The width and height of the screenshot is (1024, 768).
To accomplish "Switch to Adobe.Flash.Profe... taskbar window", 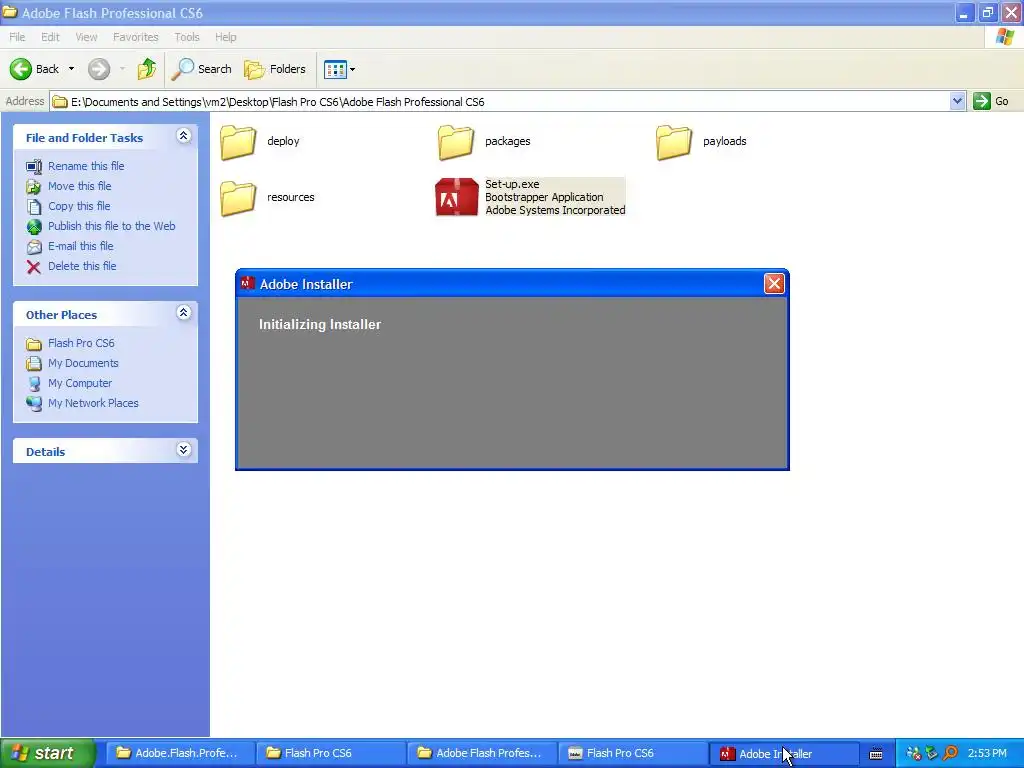I will click(x=178, y=753).
